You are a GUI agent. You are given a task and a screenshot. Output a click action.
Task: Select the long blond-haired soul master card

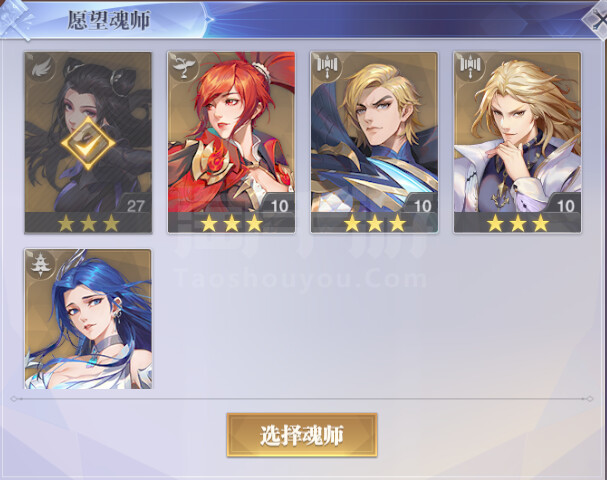pos(518,142)
